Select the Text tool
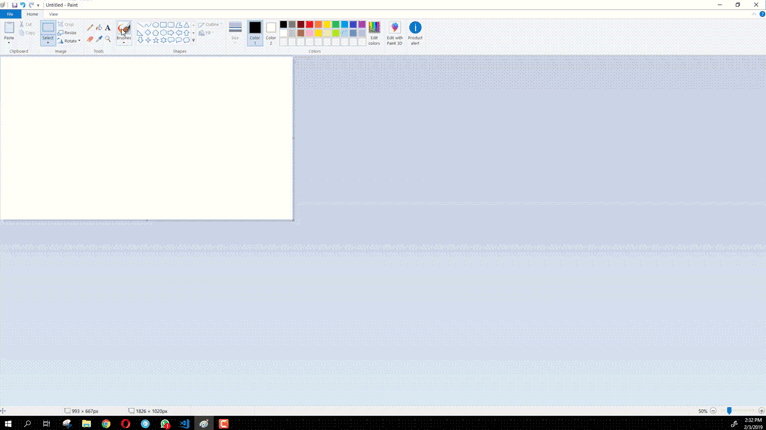The height and width of the screenshot is (430, 766). point(108,28)
